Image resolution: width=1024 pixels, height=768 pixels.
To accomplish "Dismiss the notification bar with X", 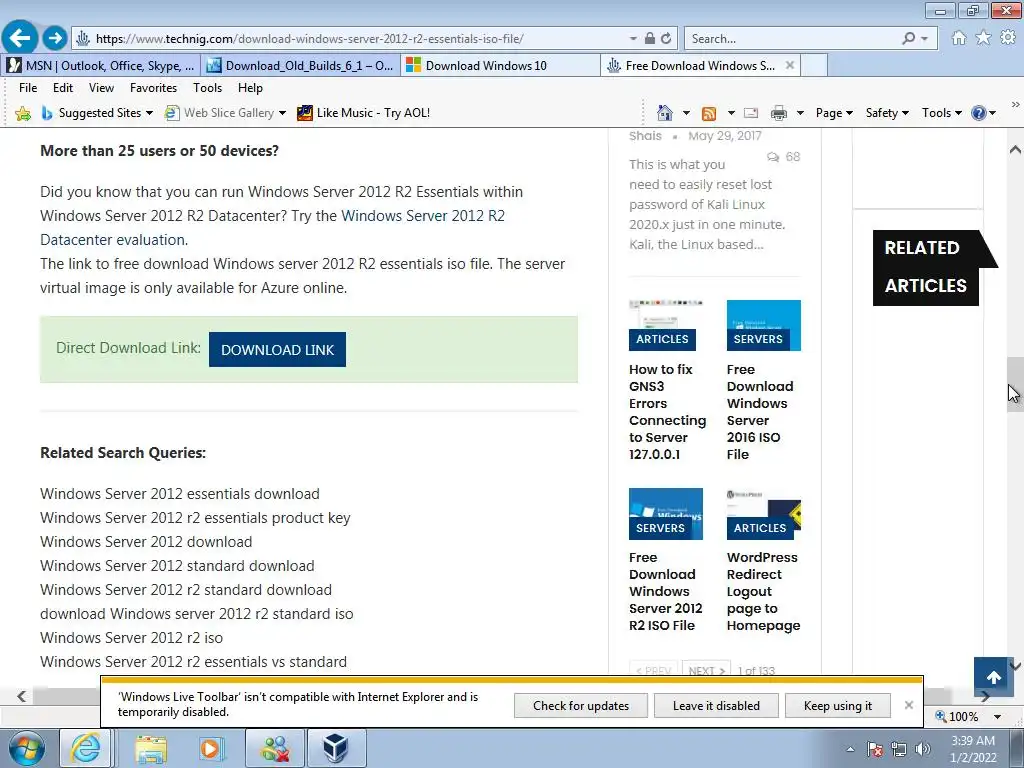I will (x=909, y=705).
